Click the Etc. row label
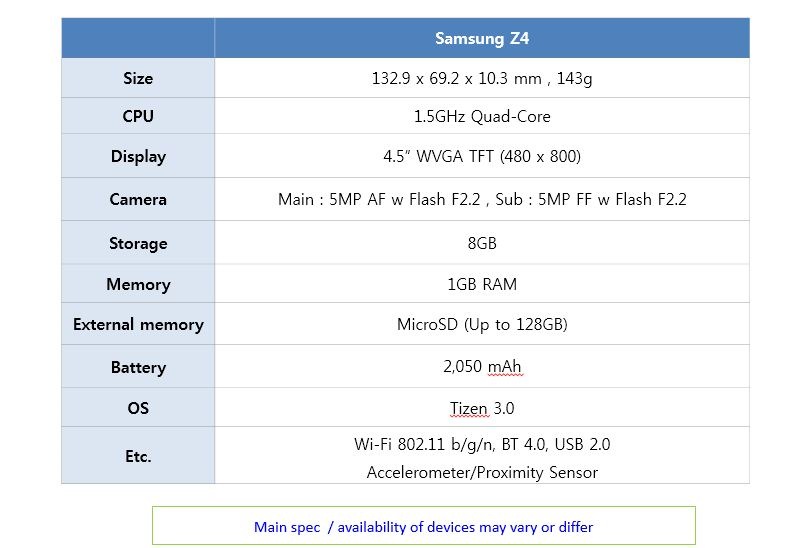Viewport: 801px width, 548px height. click(x=138, y=456)
